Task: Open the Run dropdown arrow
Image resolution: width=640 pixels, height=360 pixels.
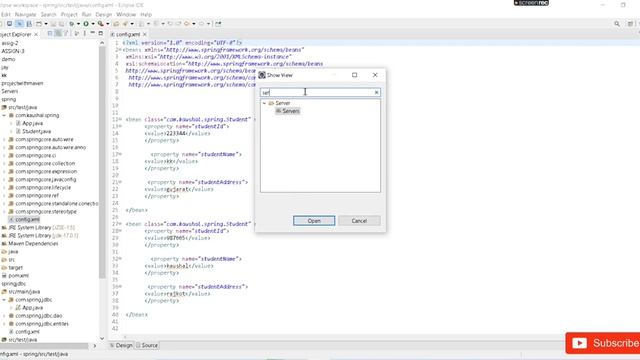Action: pyautogui.click(x=93, y=24)
